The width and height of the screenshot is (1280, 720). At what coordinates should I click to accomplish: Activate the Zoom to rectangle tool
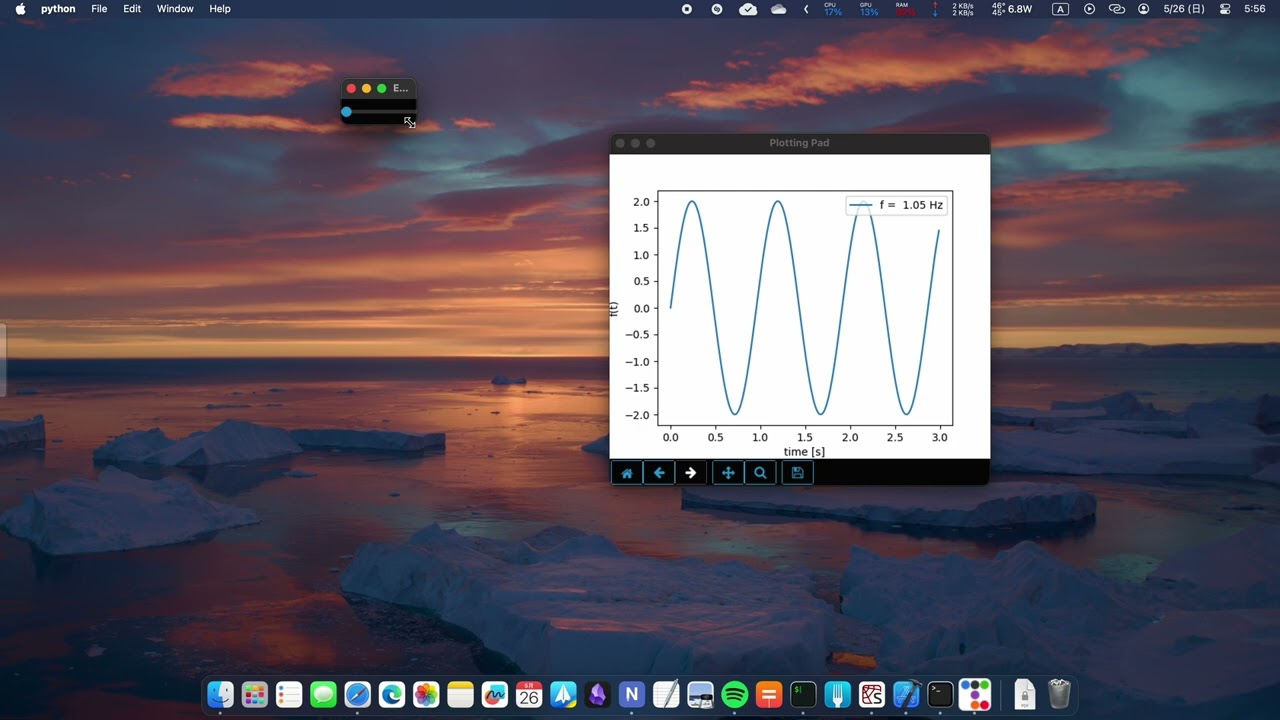click(x=760, y=473)
